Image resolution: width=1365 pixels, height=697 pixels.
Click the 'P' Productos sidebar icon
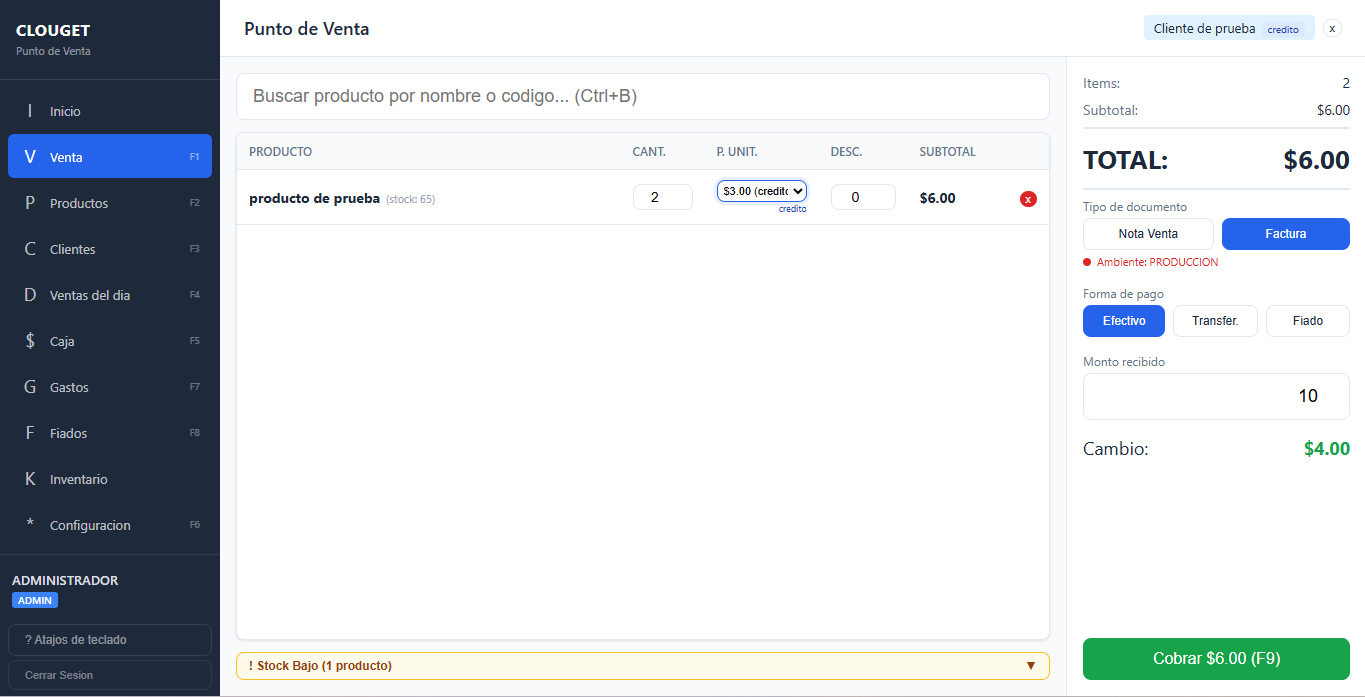click(30, 203)
